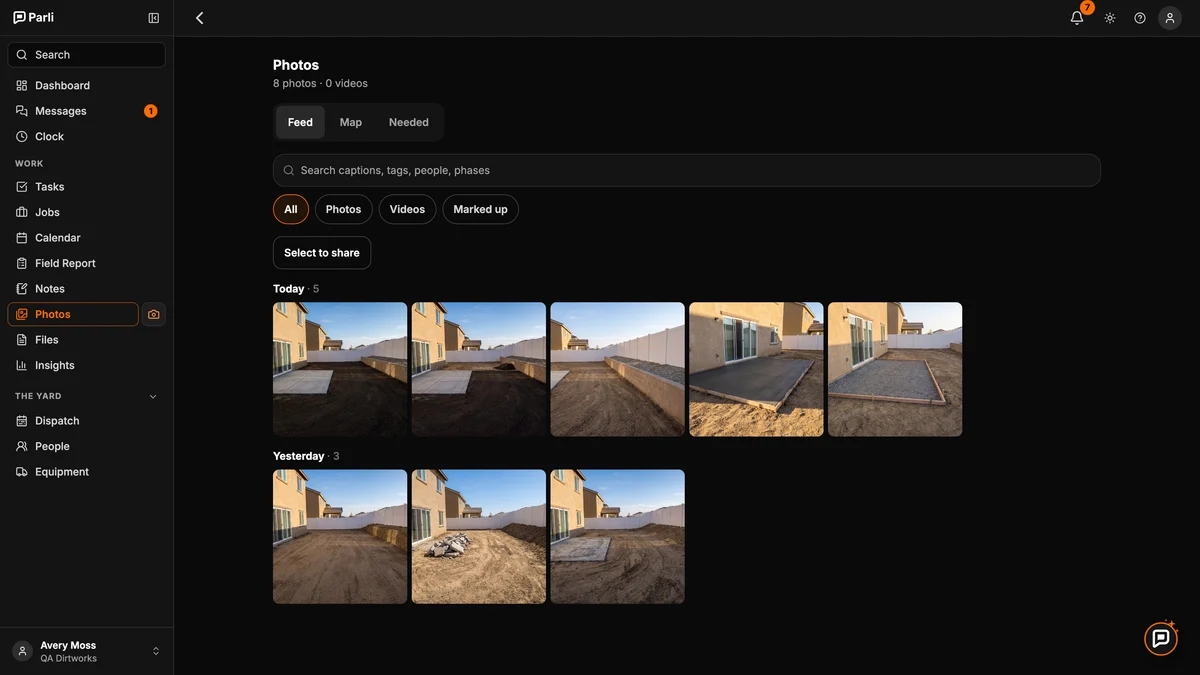Open Yesterday photo with rubble pile
This screenshot has height=675, width=1200.
click(x=479, y=537)
